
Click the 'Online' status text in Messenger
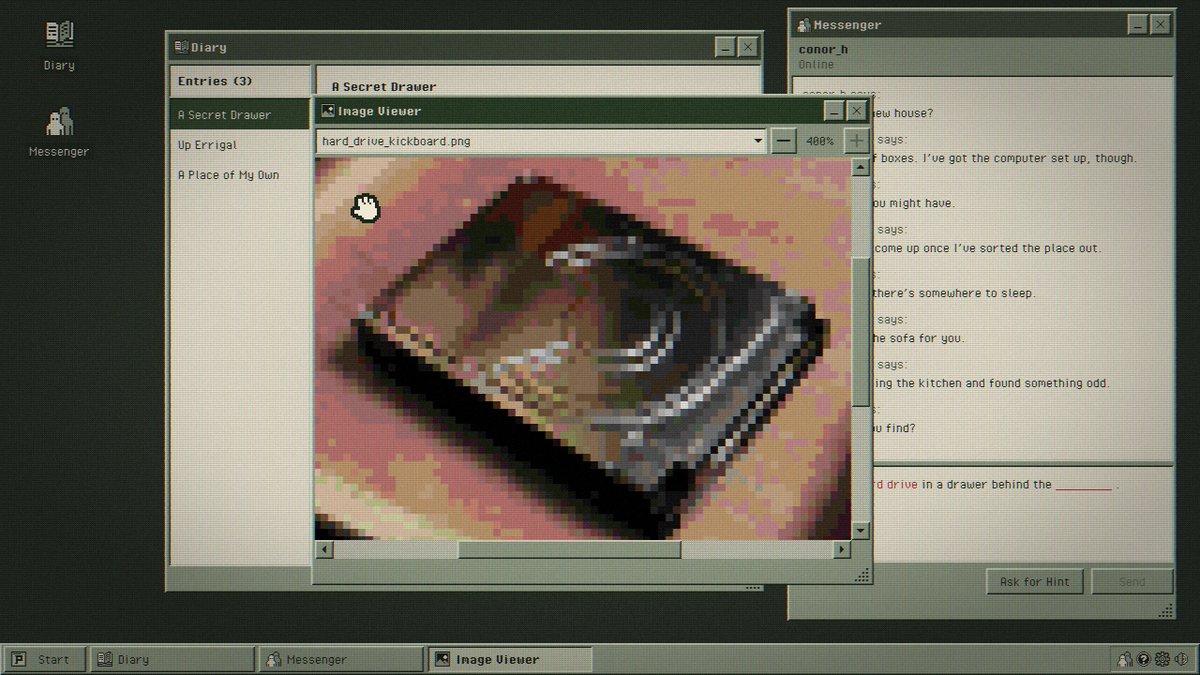[816, 64]
